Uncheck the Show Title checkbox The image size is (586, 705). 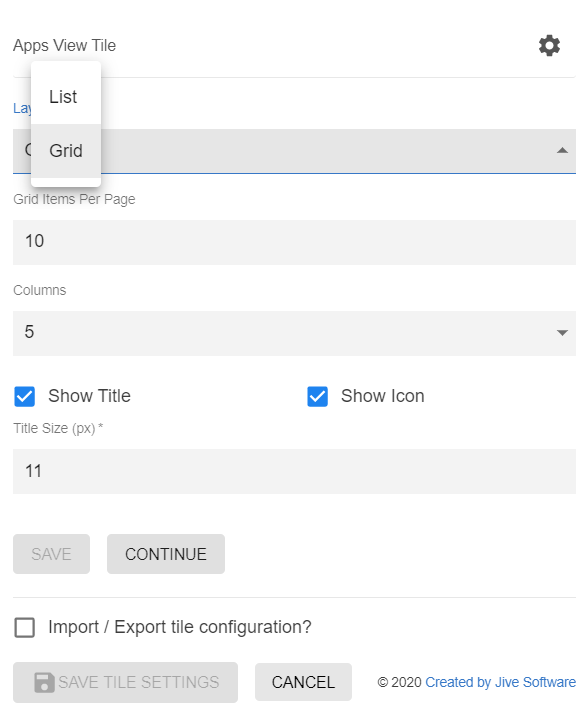(x=24, y=397)
